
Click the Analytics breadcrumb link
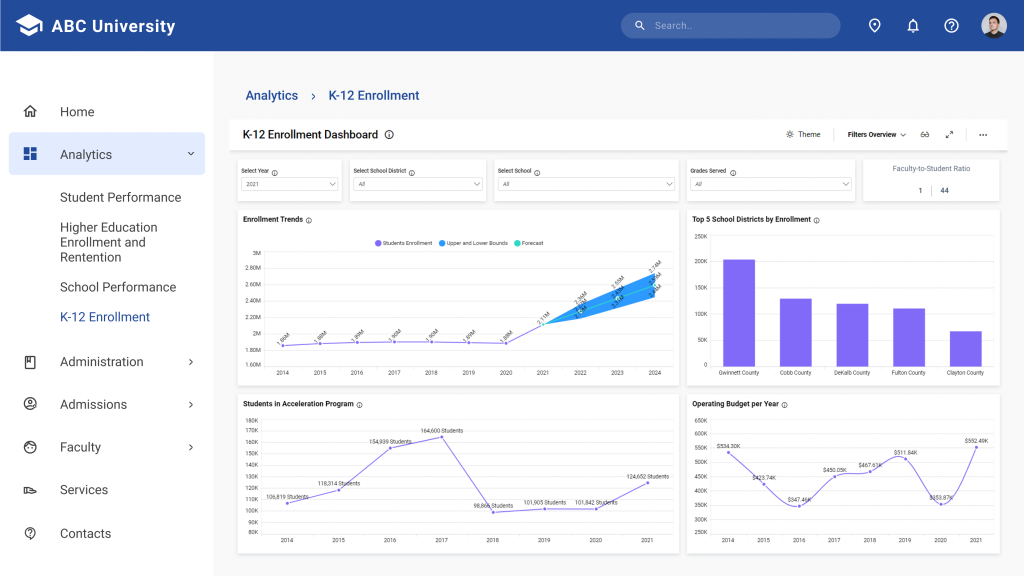point(272,95)
